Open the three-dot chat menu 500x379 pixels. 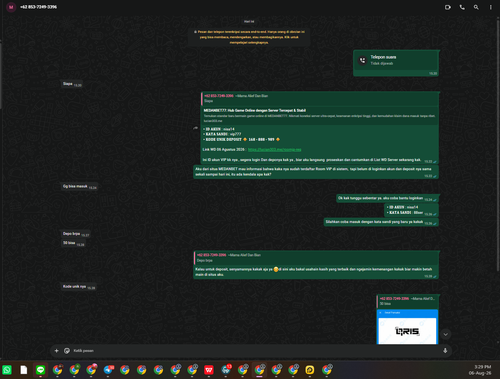coord(490,7)
